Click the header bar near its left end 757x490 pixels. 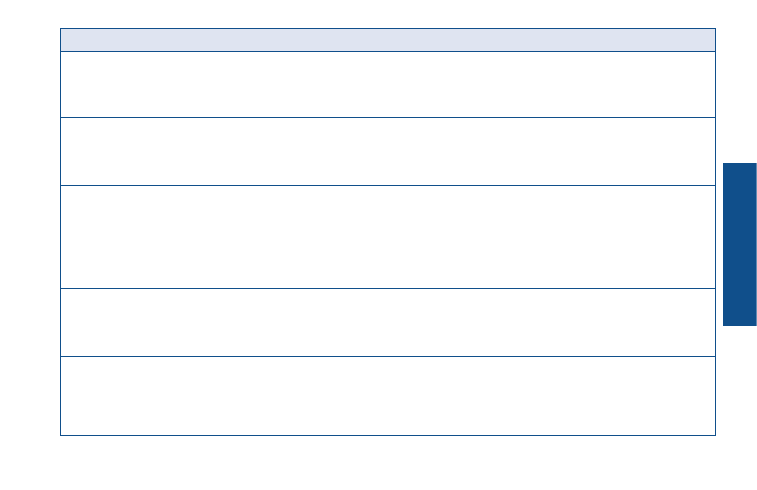[97, 40]
